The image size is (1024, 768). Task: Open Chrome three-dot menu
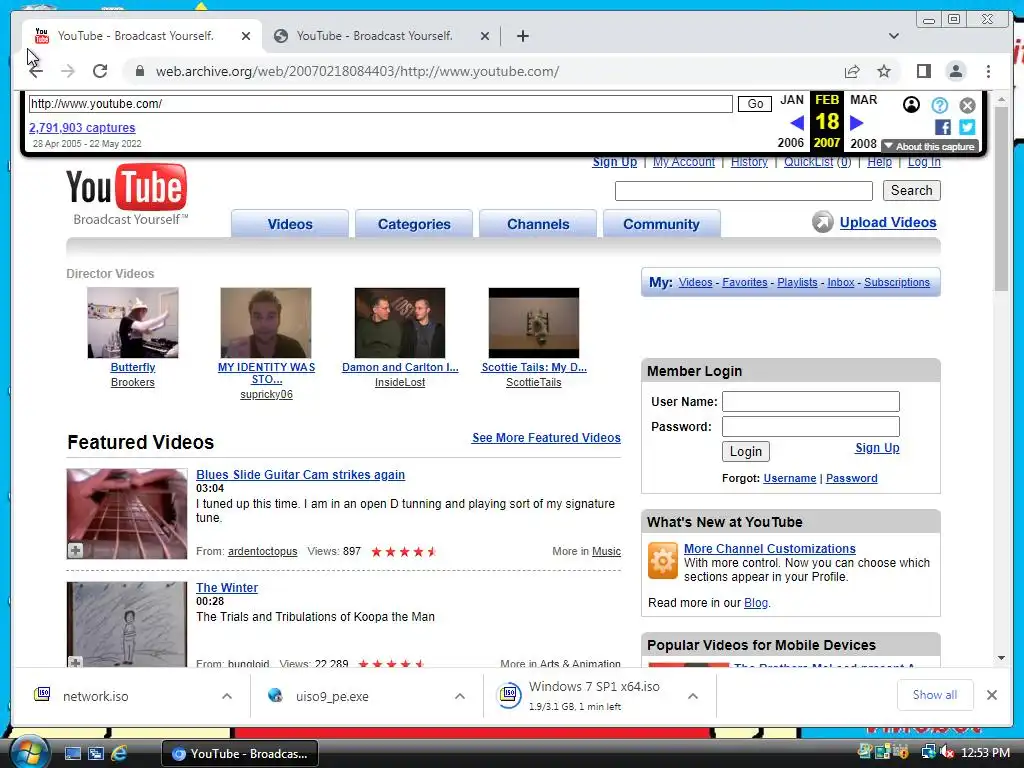pos(989,71)
